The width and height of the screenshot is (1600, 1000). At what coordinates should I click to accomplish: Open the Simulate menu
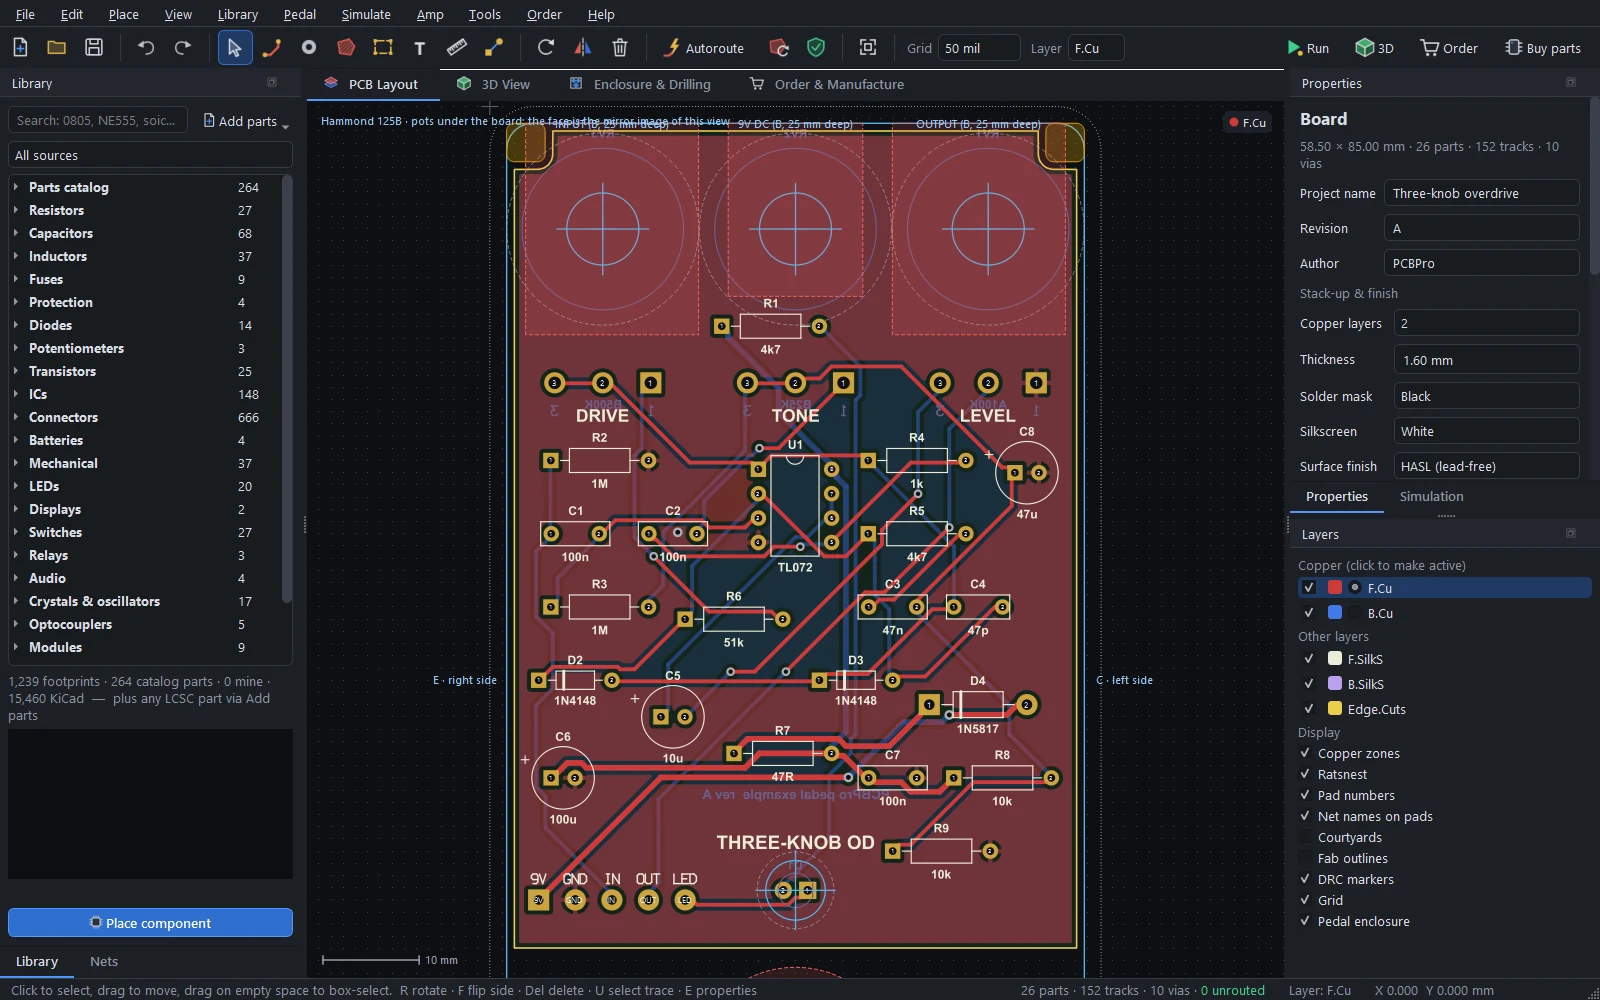tap(366, 14)
